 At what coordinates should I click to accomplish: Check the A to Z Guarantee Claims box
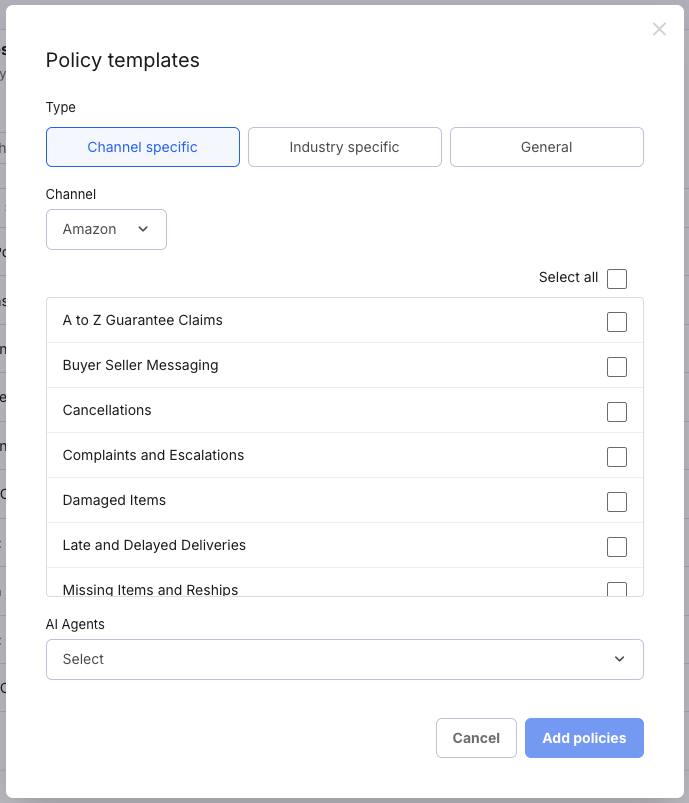(617, 321)
